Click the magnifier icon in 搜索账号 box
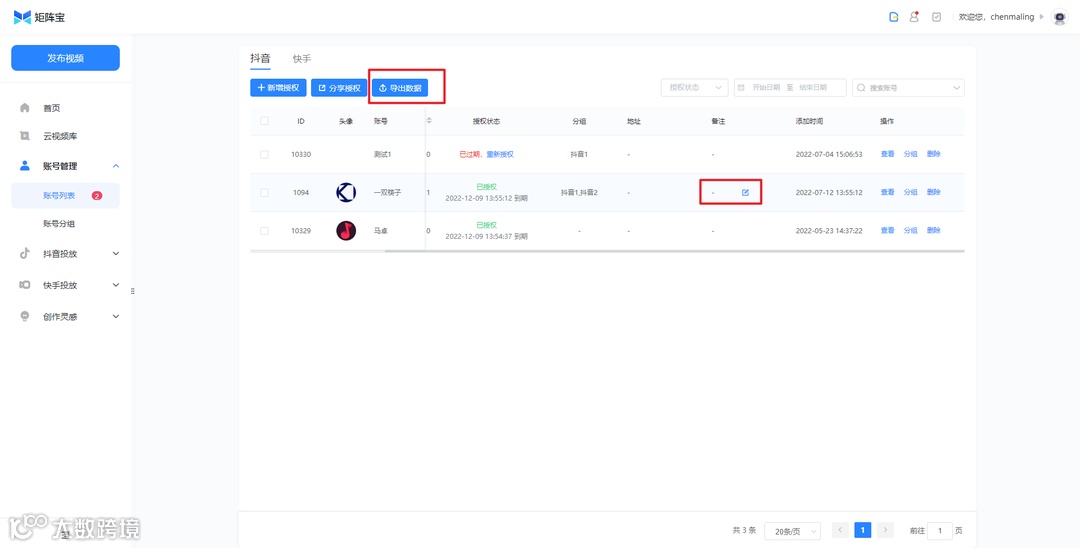This screenshot has height=548, width=1080. (861, 88)
